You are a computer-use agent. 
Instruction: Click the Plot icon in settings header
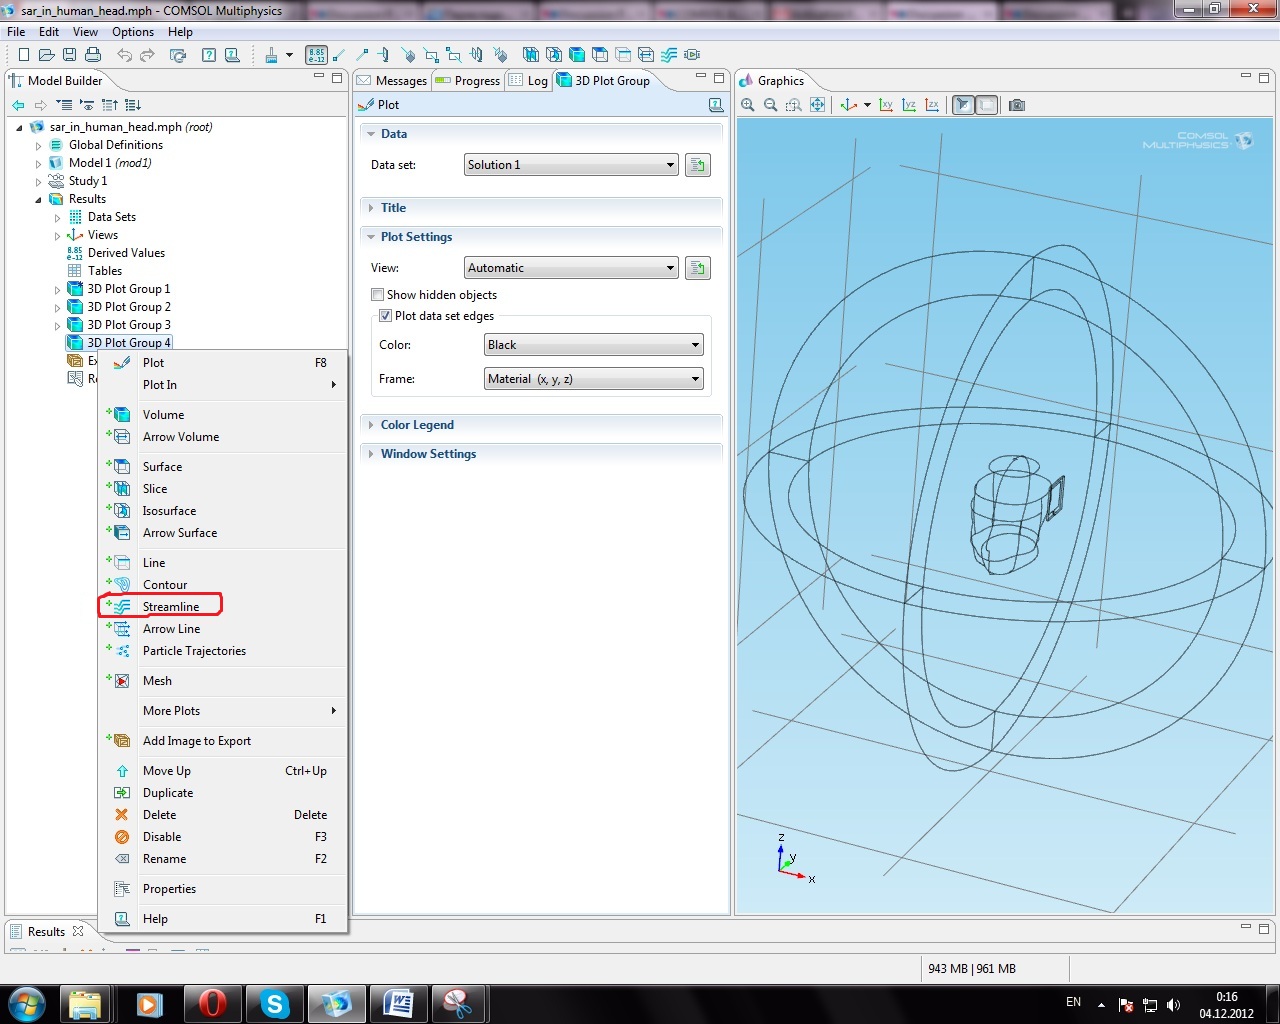click(366, 105)
